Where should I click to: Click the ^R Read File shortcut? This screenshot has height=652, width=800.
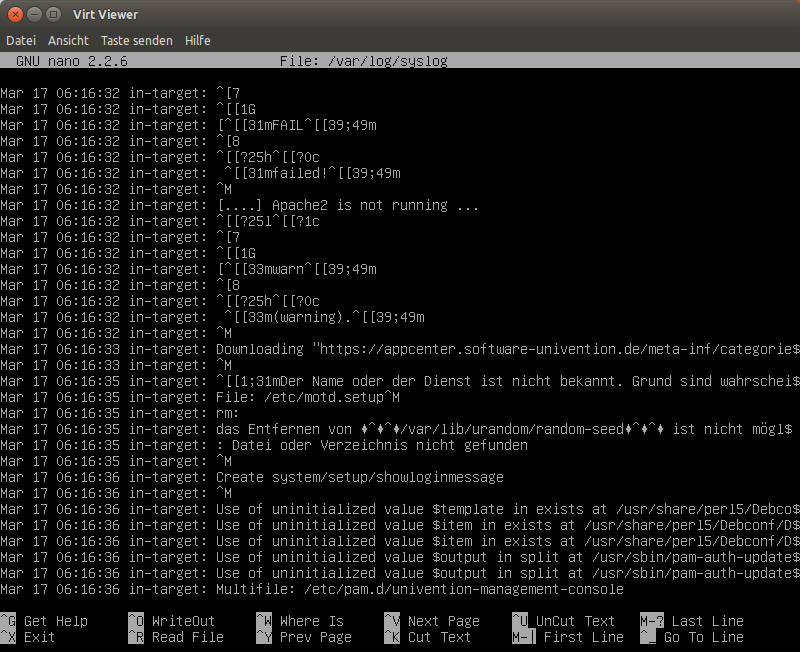click(x=175, y=637)
